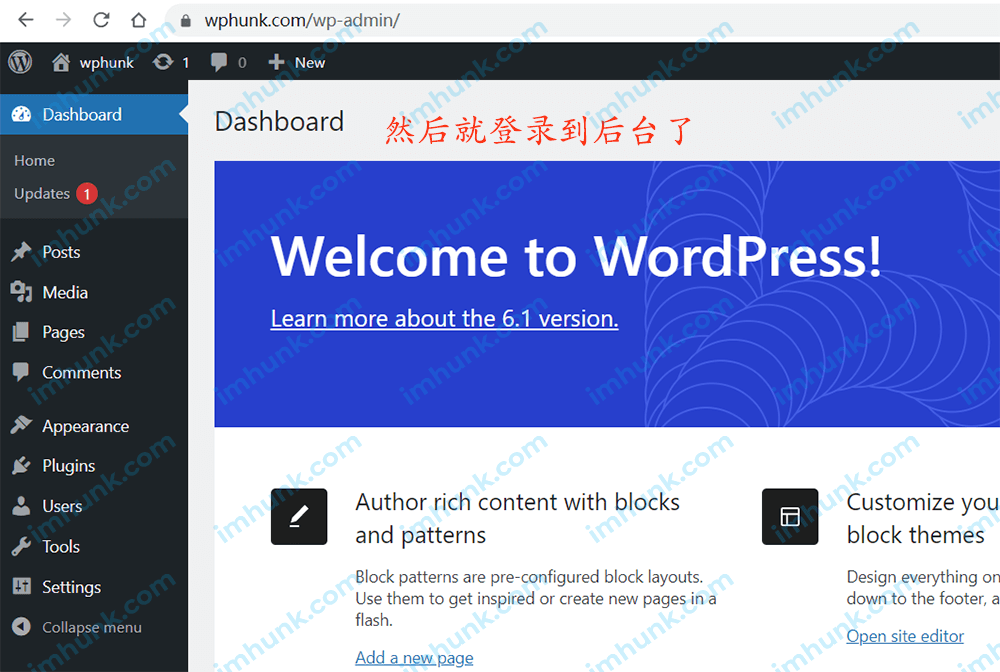Click the 0 comments count
1000x672 pixels.
coord(242,62)
